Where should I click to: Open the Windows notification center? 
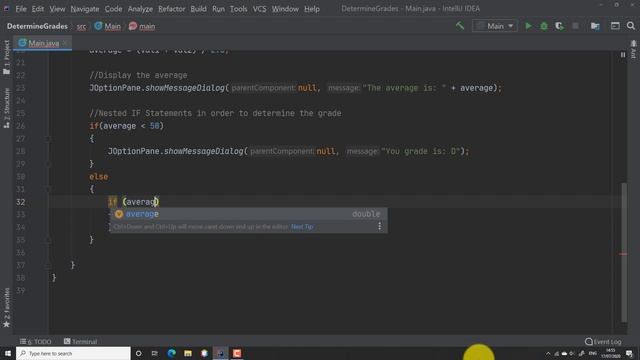point(629,353)
